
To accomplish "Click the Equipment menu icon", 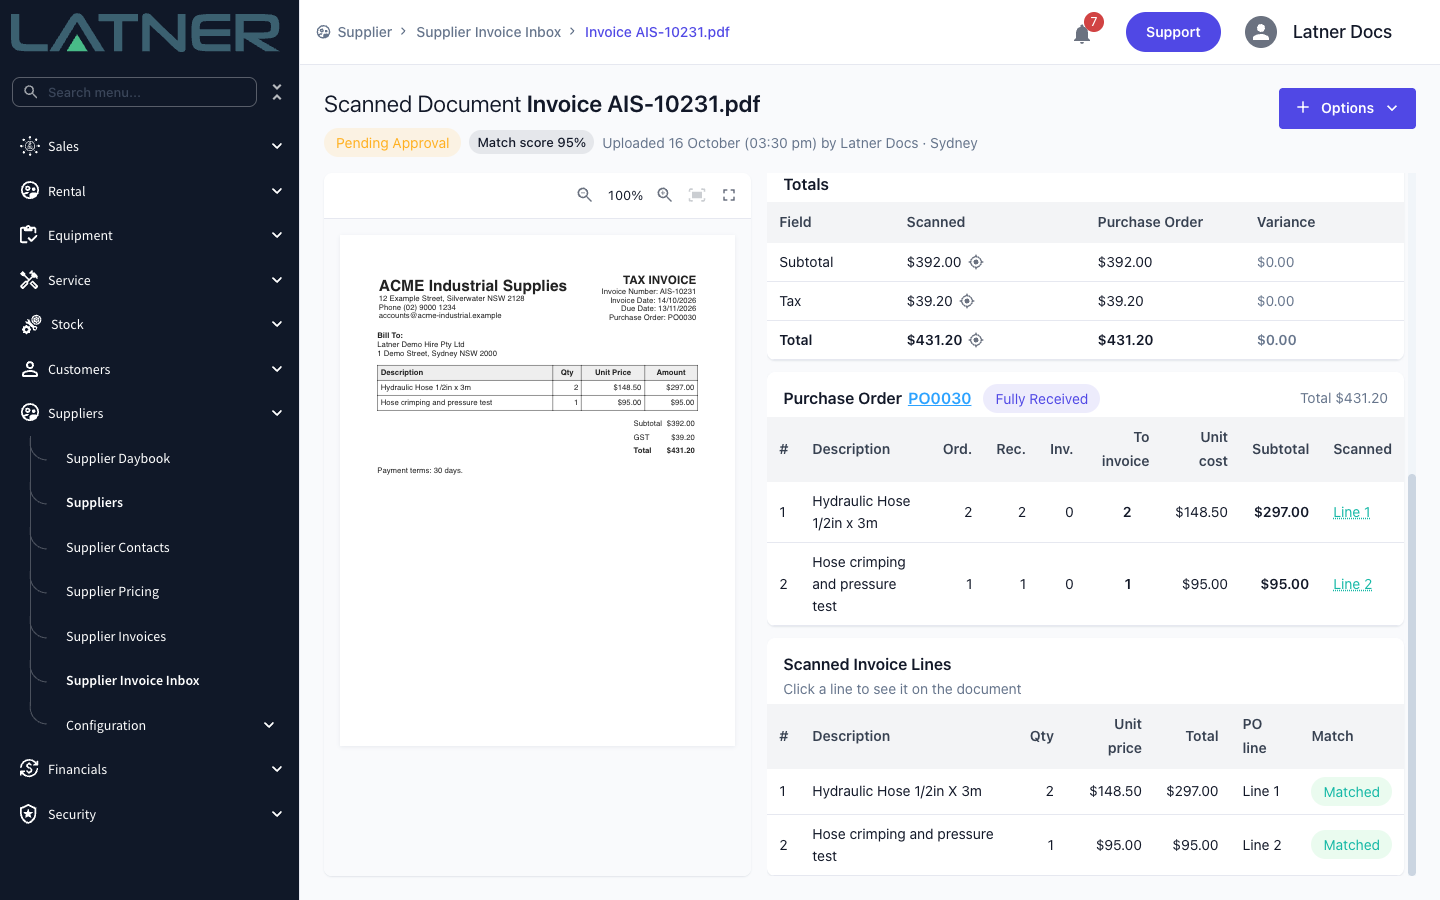I will [x=30, y=235].
